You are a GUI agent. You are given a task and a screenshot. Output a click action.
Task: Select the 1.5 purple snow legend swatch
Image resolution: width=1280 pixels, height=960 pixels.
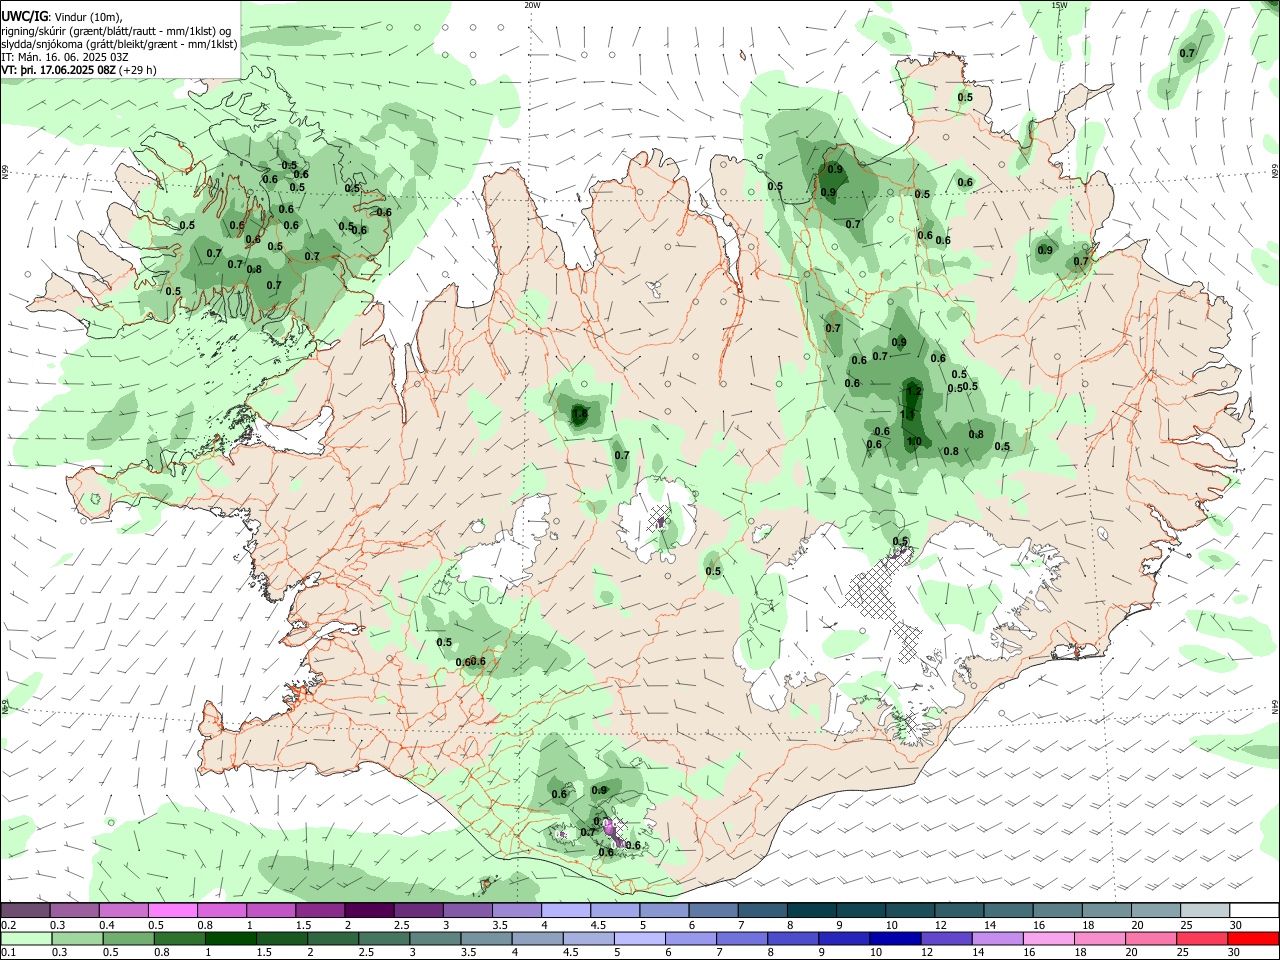[320, 911]
